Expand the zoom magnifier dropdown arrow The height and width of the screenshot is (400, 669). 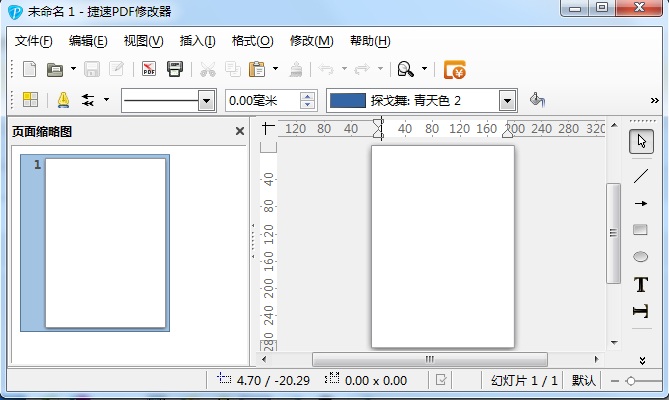424,69
